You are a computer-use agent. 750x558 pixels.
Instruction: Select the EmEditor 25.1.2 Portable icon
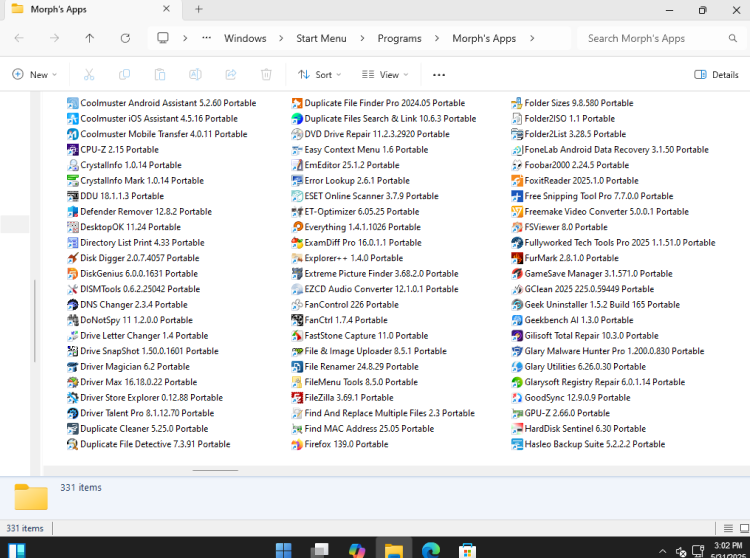(x=297, y=165)
